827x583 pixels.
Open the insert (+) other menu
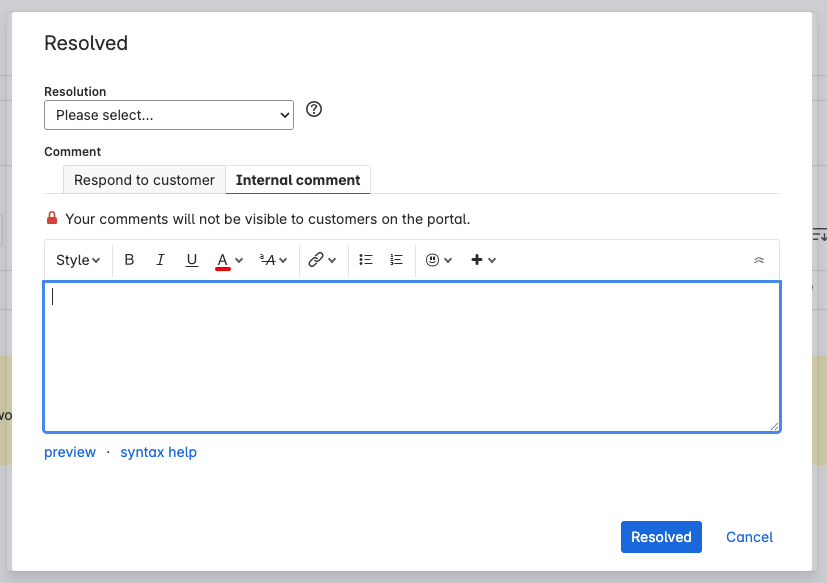(x=483, y=260)
